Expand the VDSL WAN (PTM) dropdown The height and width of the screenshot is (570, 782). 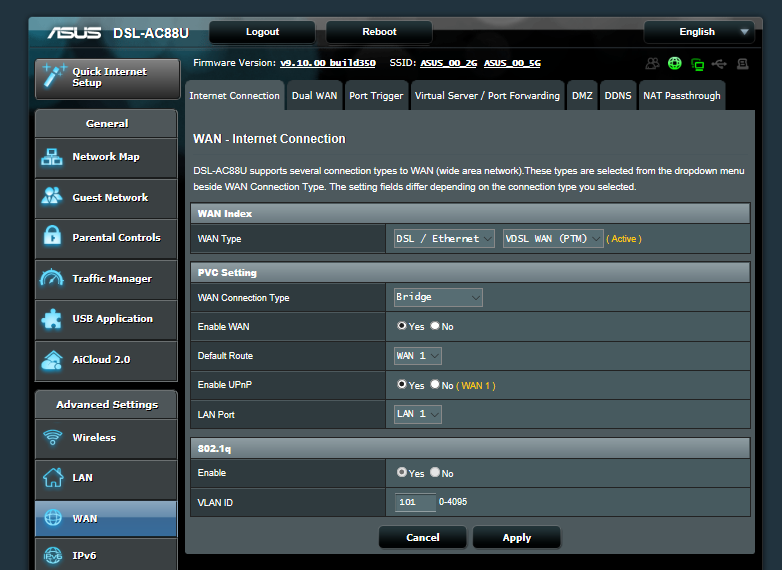pos(553,239)
